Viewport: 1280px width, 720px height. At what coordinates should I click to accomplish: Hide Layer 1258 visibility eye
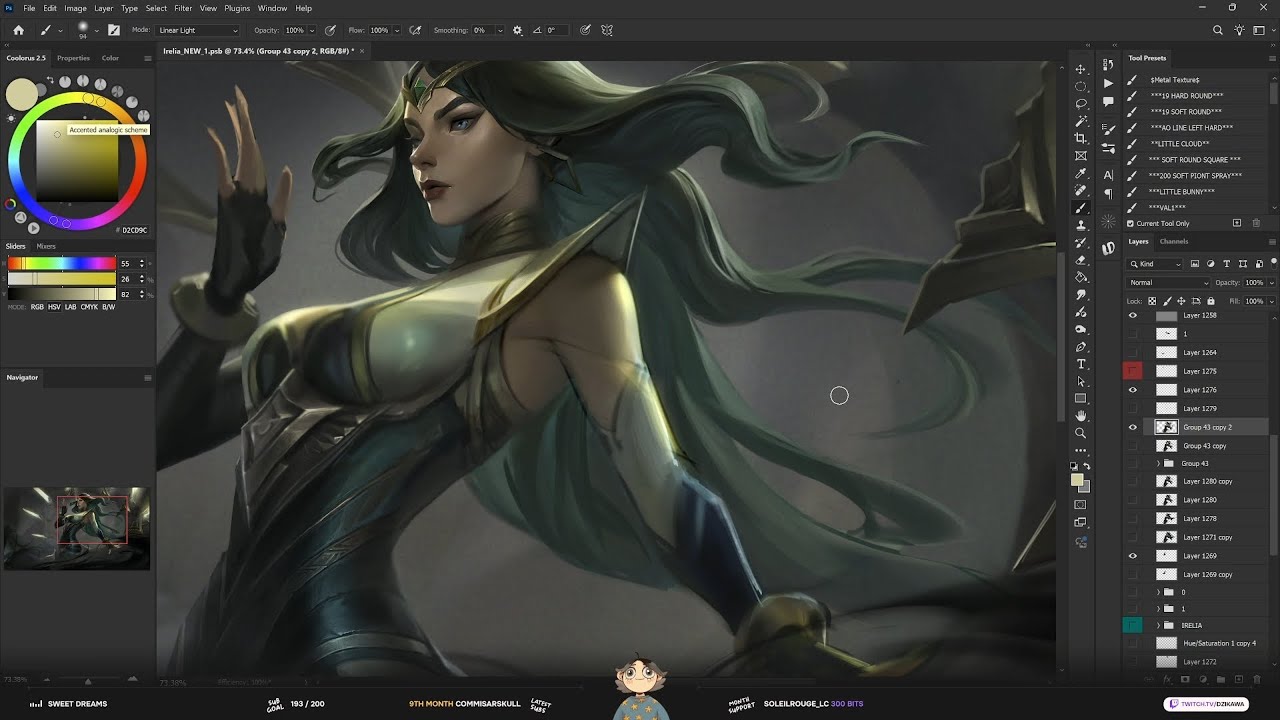pyautogui.click(x=1133, y=316)
